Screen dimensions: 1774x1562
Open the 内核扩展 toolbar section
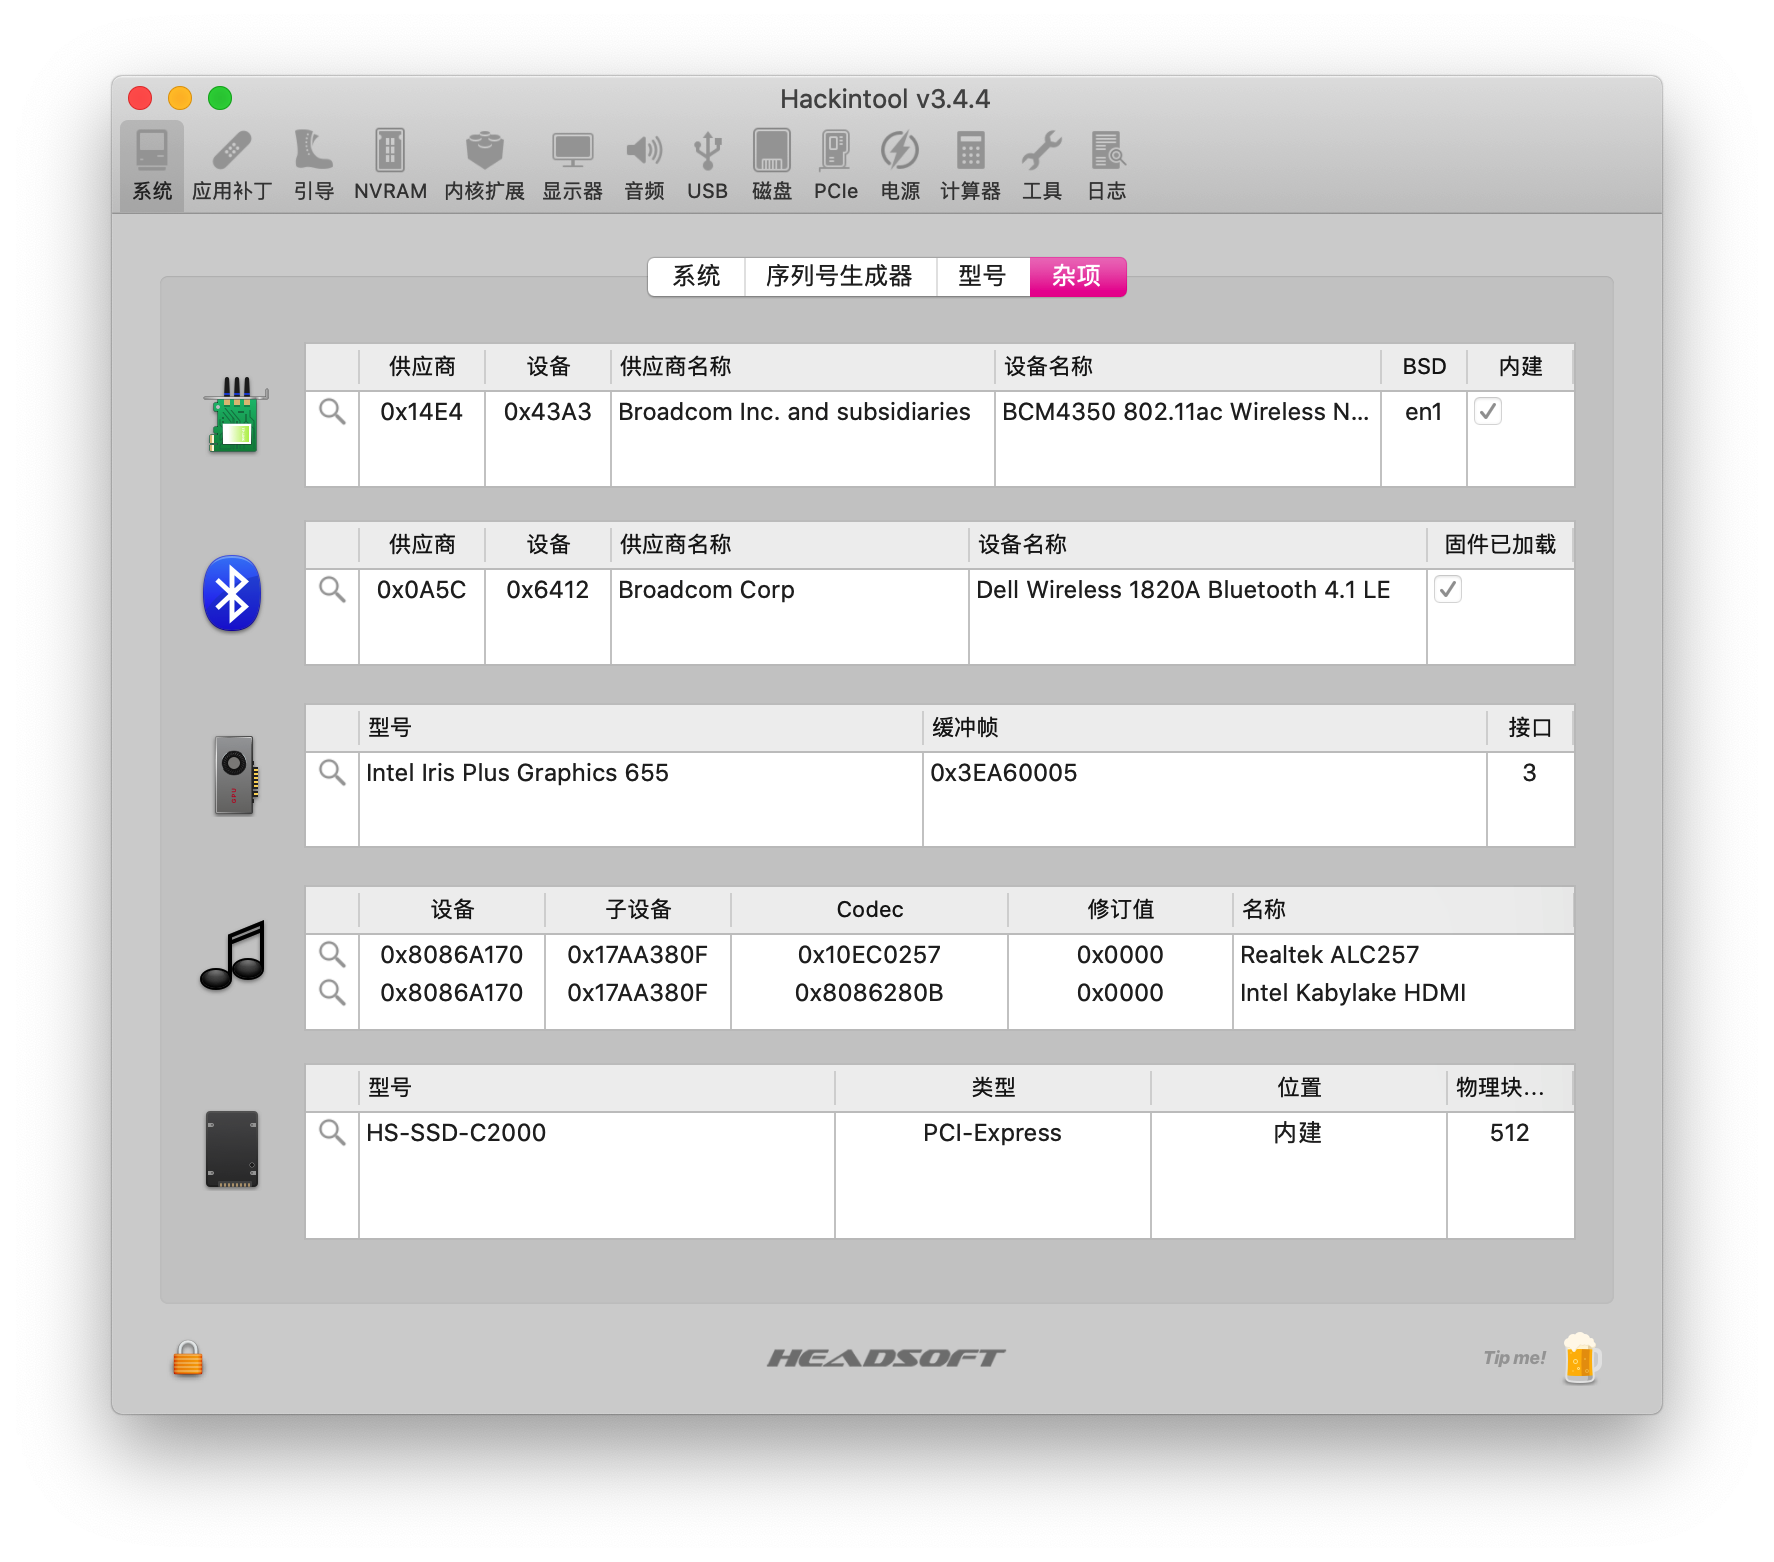(484, 165)
